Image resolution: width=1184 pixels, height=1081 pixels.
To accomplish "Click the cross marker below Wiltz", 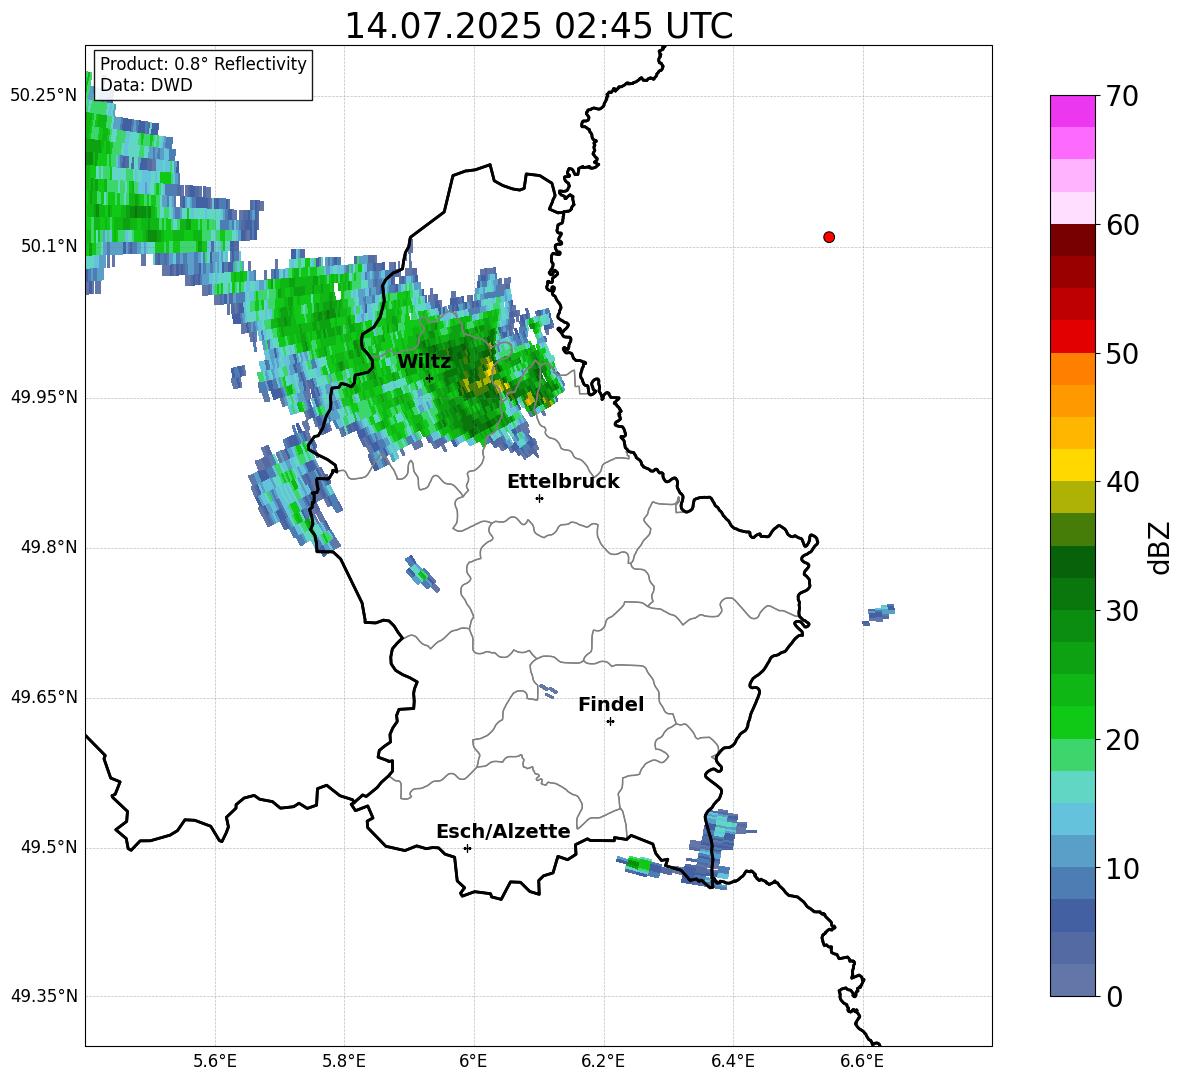I will (x=429, y=378).
